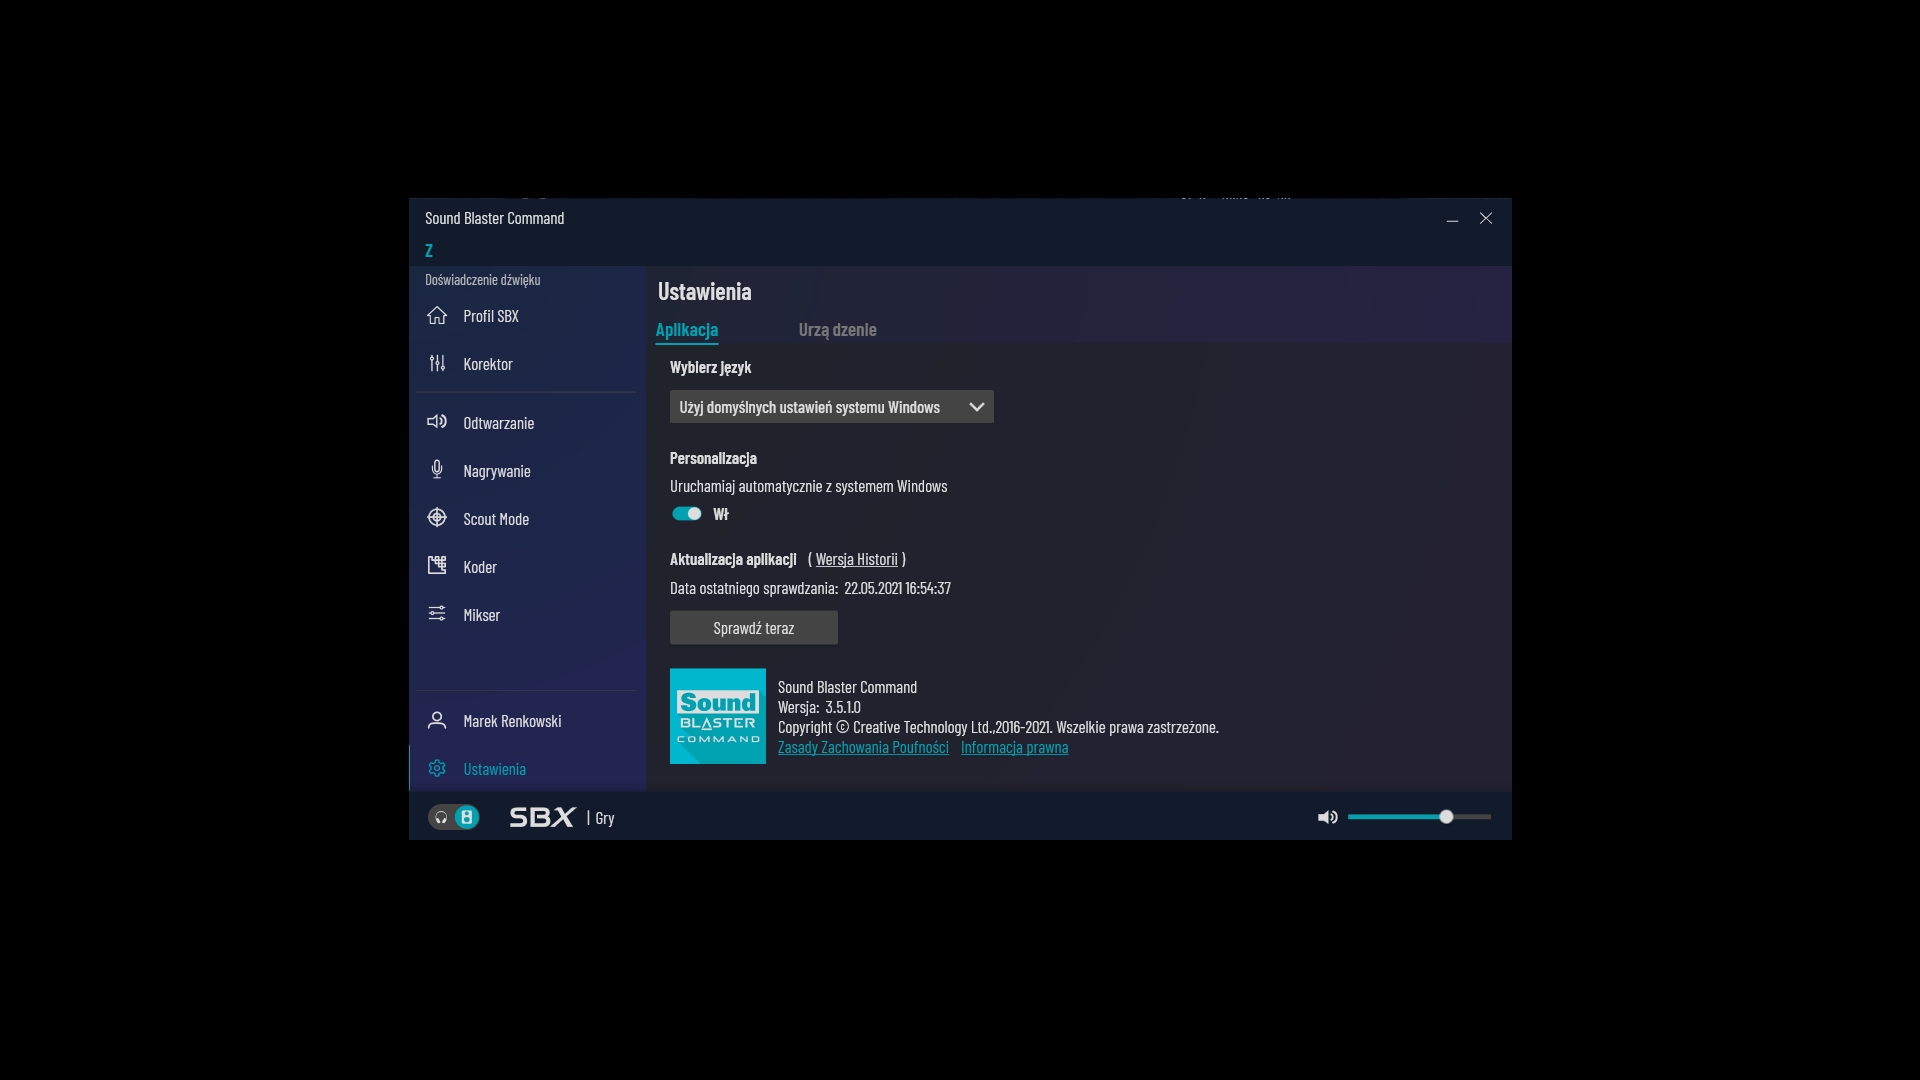This screenshot has height=1080, width=1920.
Task: Click the 'Mikser' sidebar text
Action: click(x=482, y=615)
